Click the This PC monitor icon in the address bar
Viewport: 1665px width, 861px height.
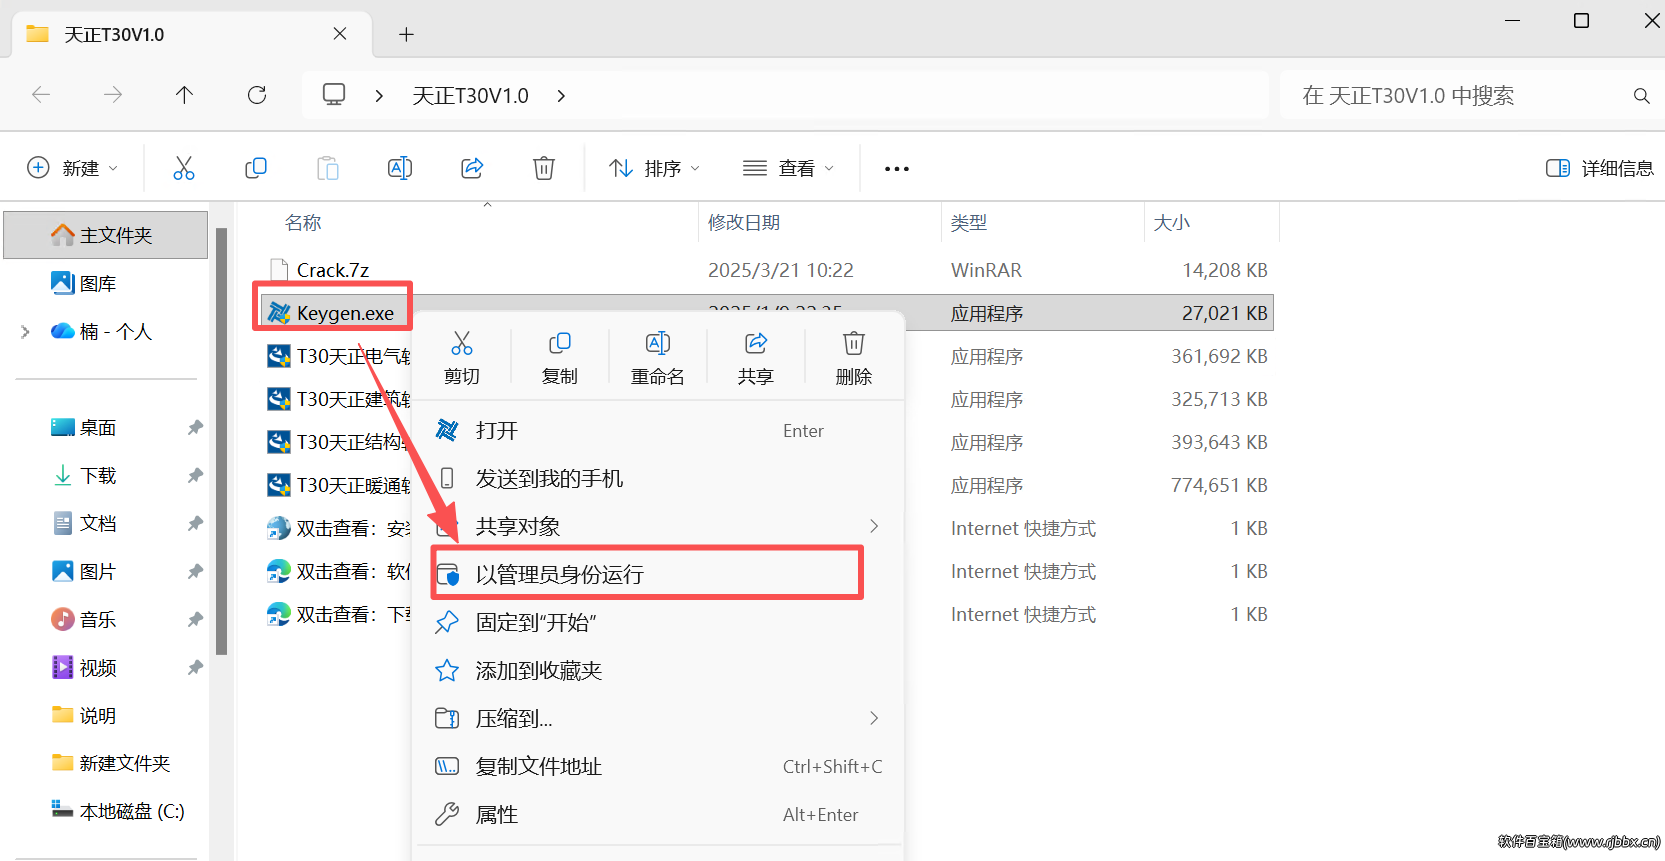[x=334, y=95]
